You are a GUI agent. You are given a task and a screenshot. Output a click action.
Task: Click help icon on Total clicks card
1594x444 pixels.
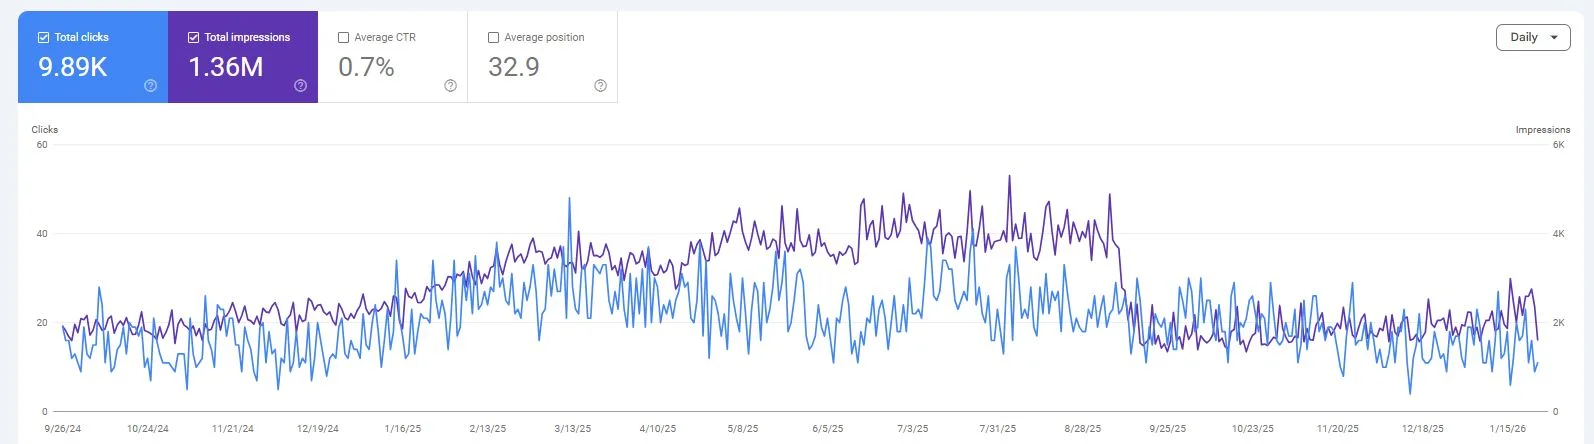[150, 86]
